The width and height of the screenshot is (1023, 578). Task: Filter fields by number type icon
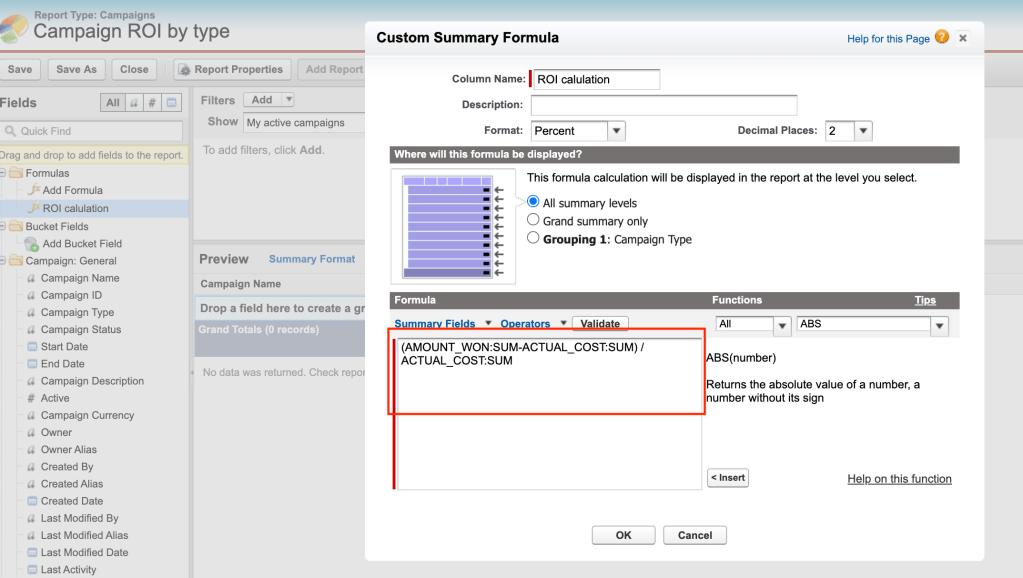(x=152, y=102)
